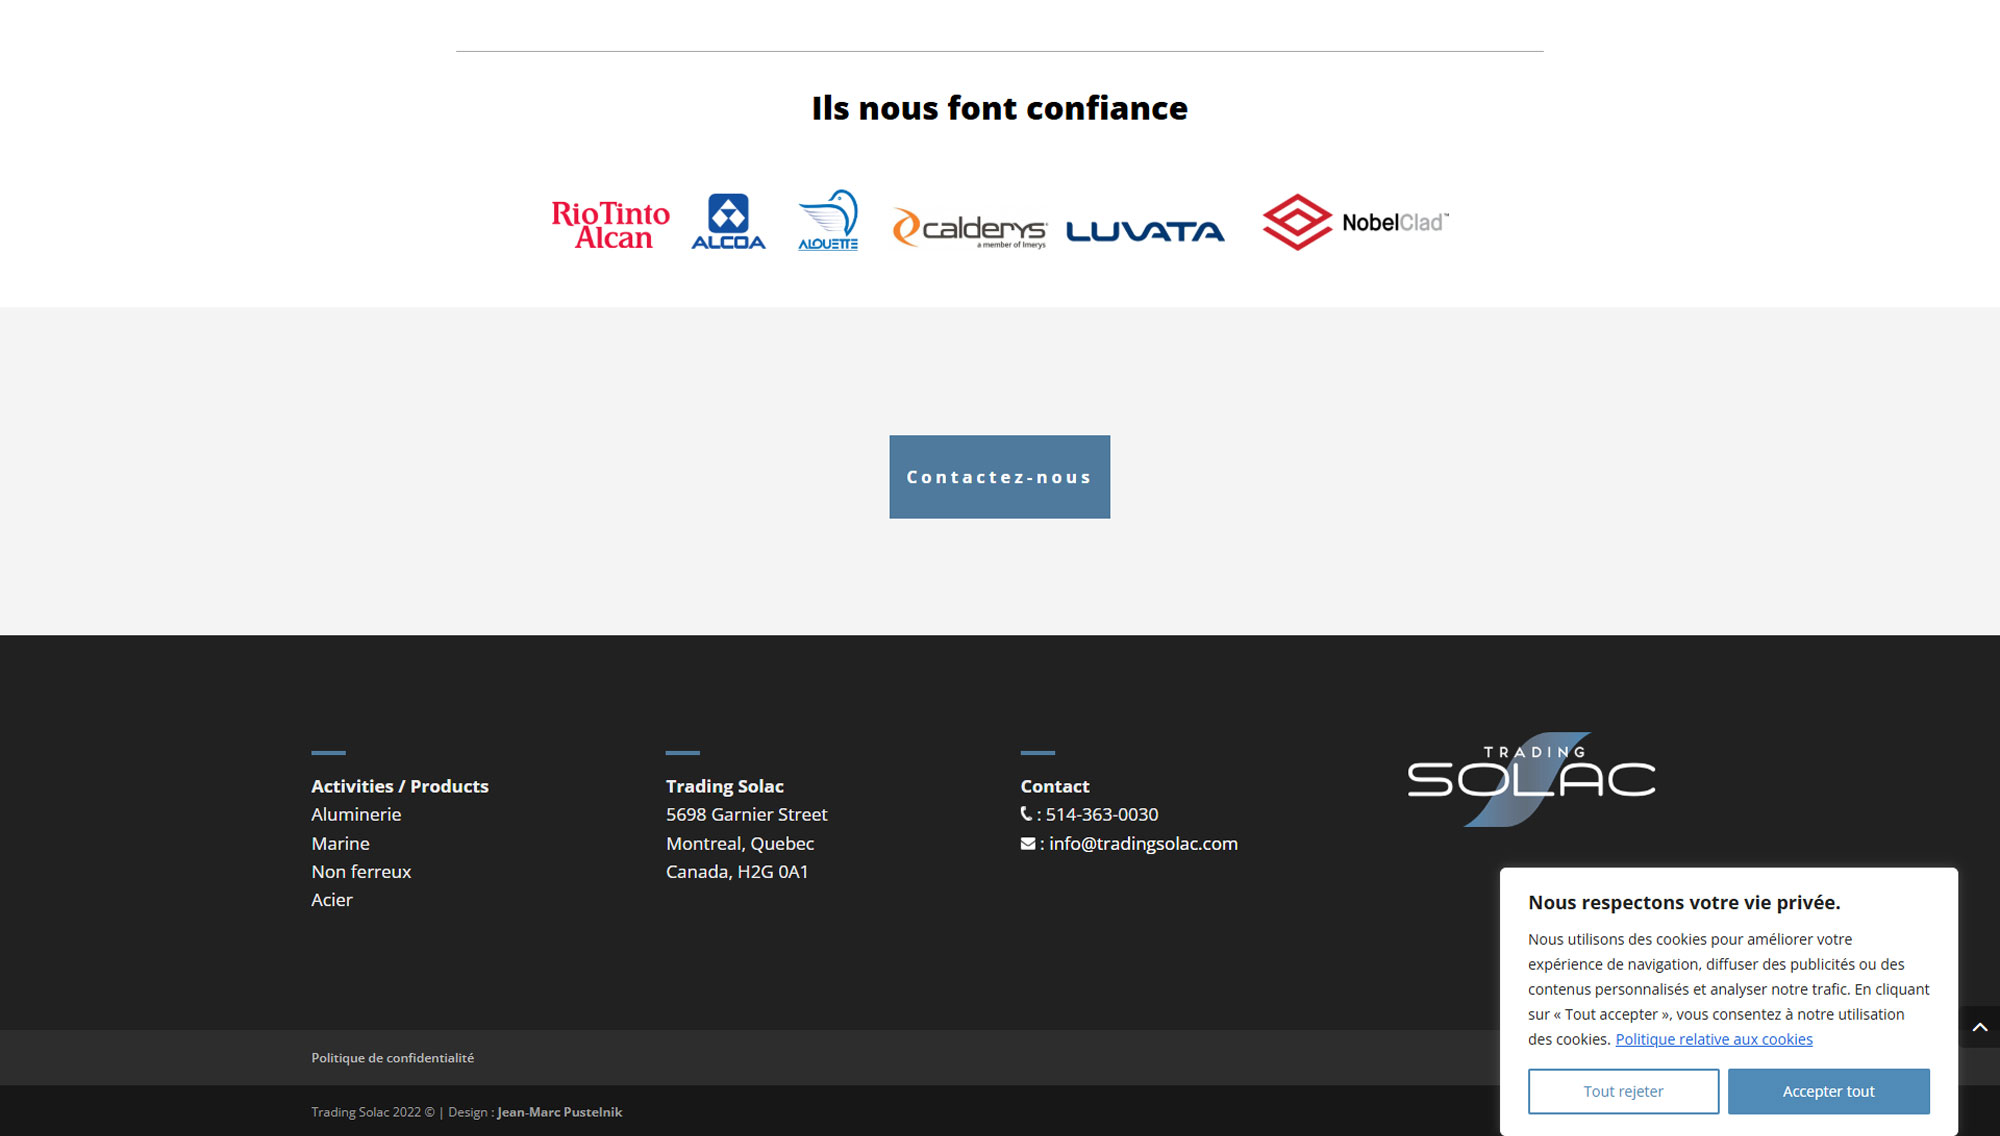Screen dimensions: 2000x1136
Task: Click the Calderys logo
Action: (969, 229)
